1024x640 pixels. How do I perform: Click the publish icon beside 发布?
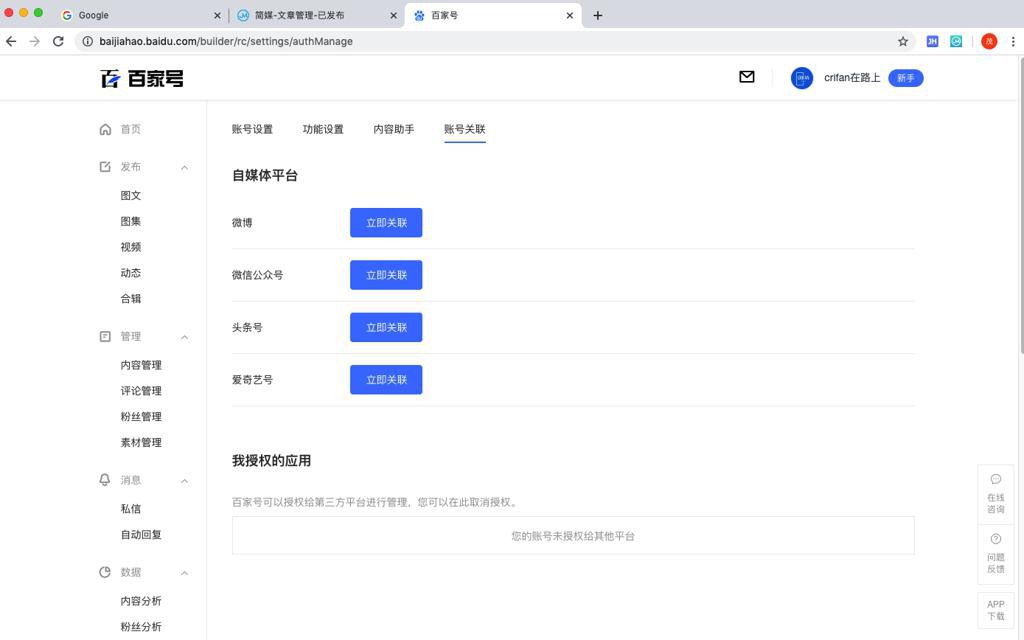point(105,167)
